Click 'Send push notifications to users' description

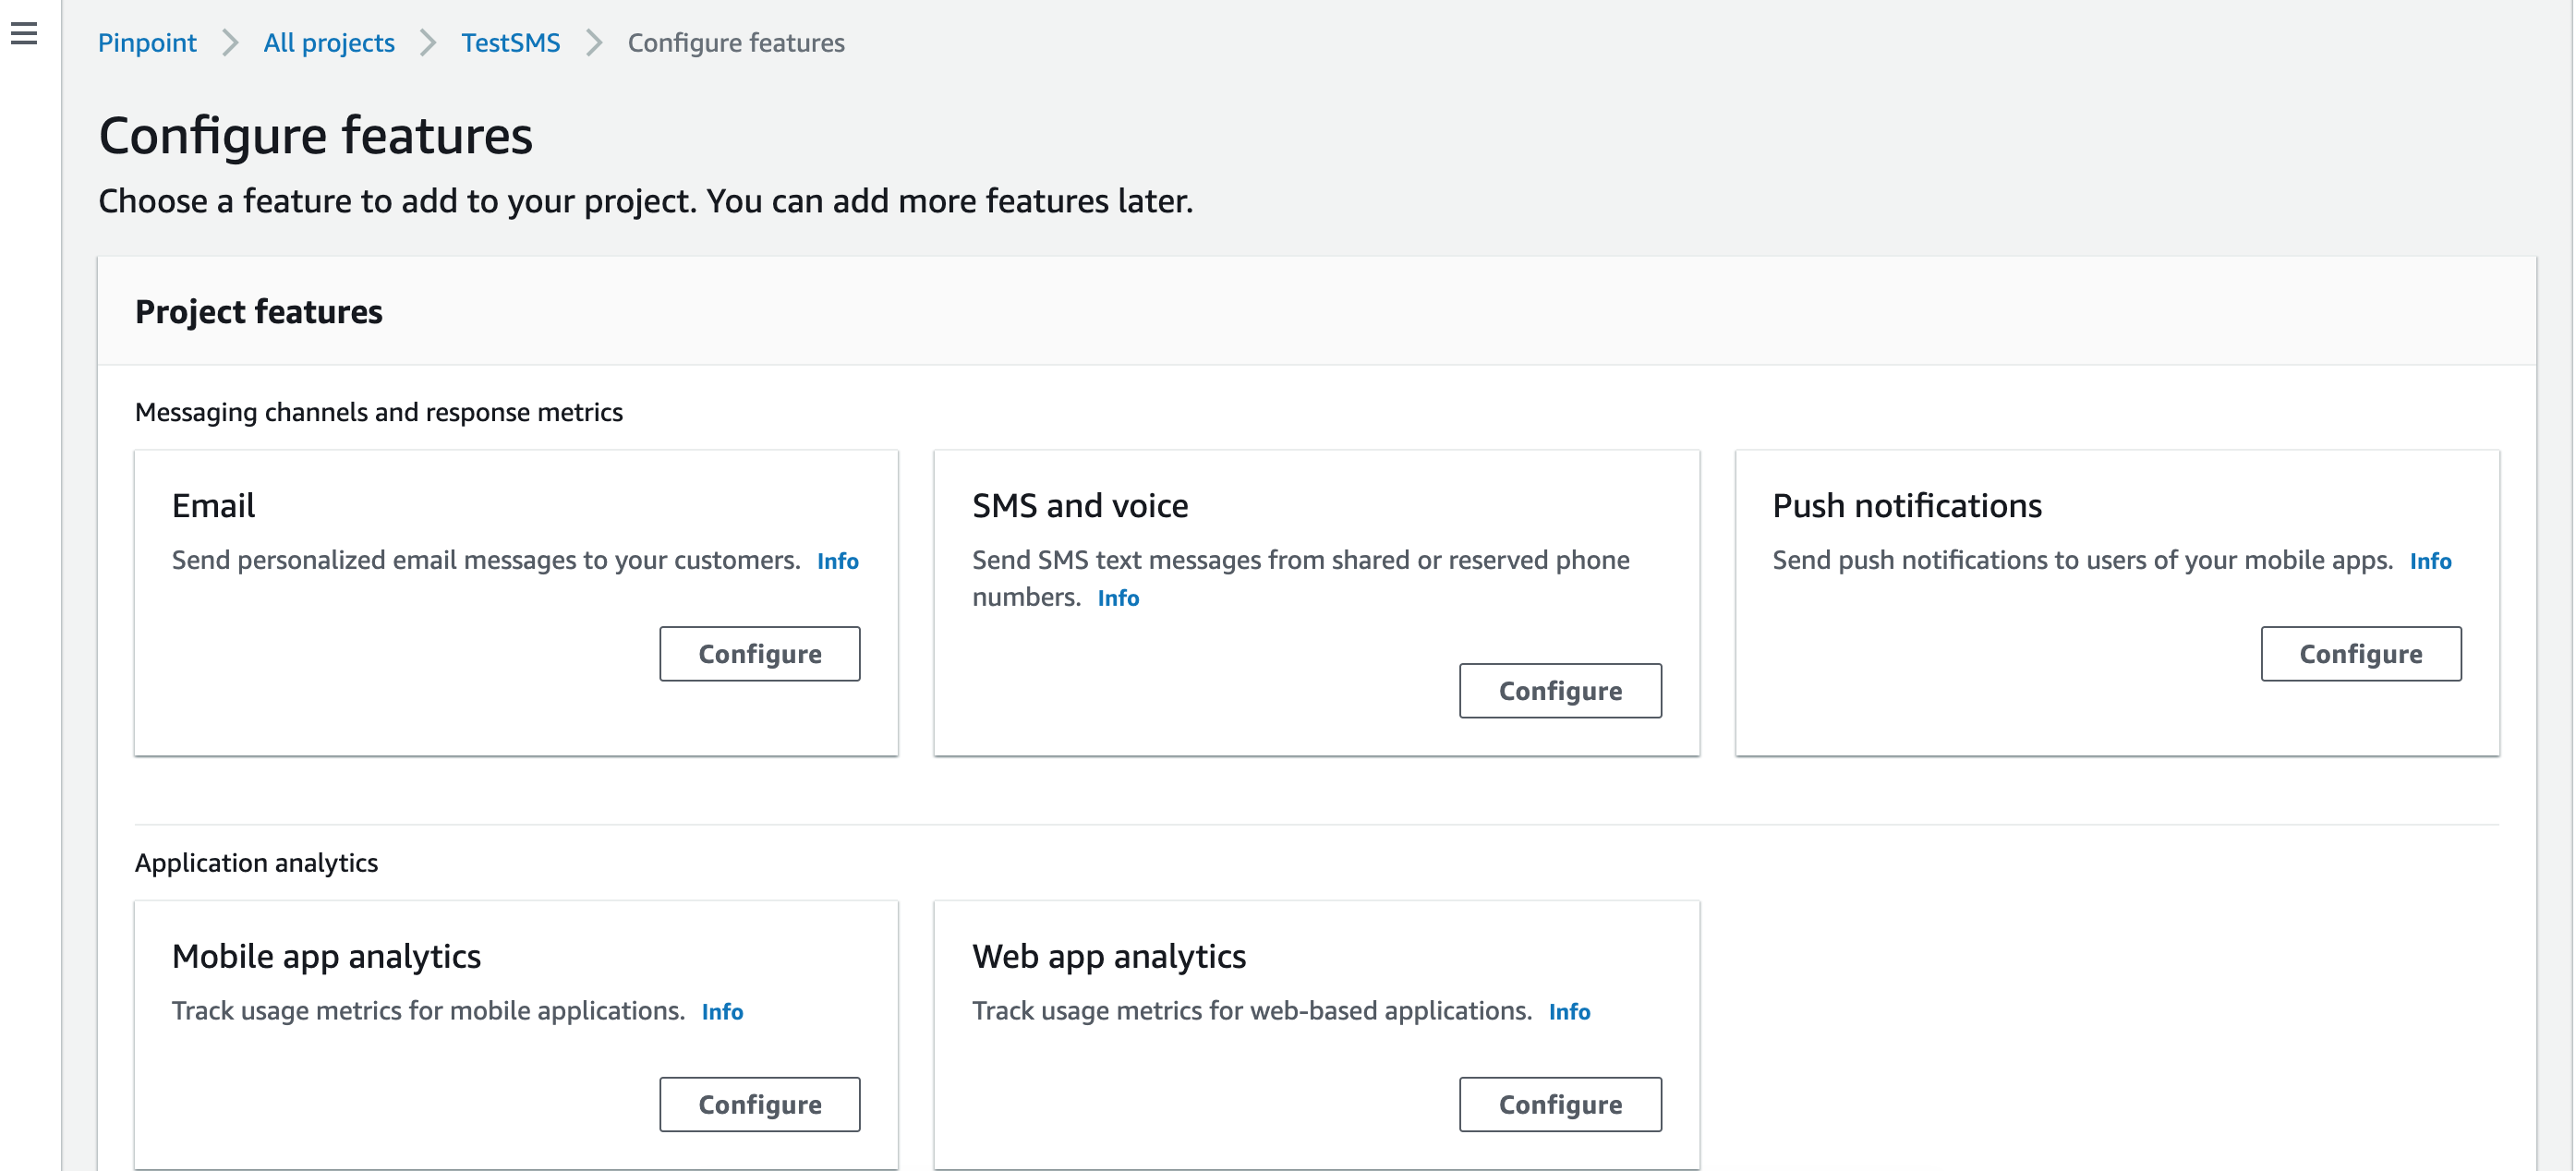click(x=2082, y=560)
